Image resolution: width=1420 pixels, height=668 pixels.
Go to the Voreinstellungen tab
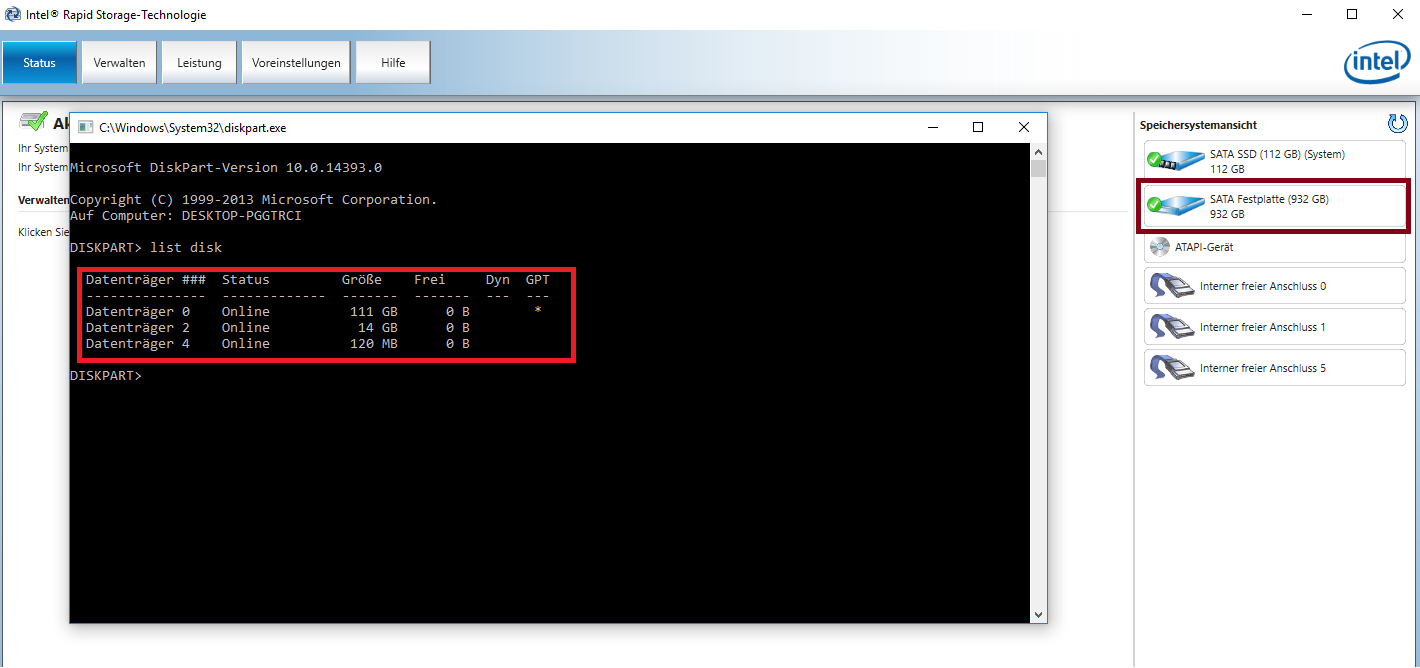pyautogui.click(x=296, y=62)
